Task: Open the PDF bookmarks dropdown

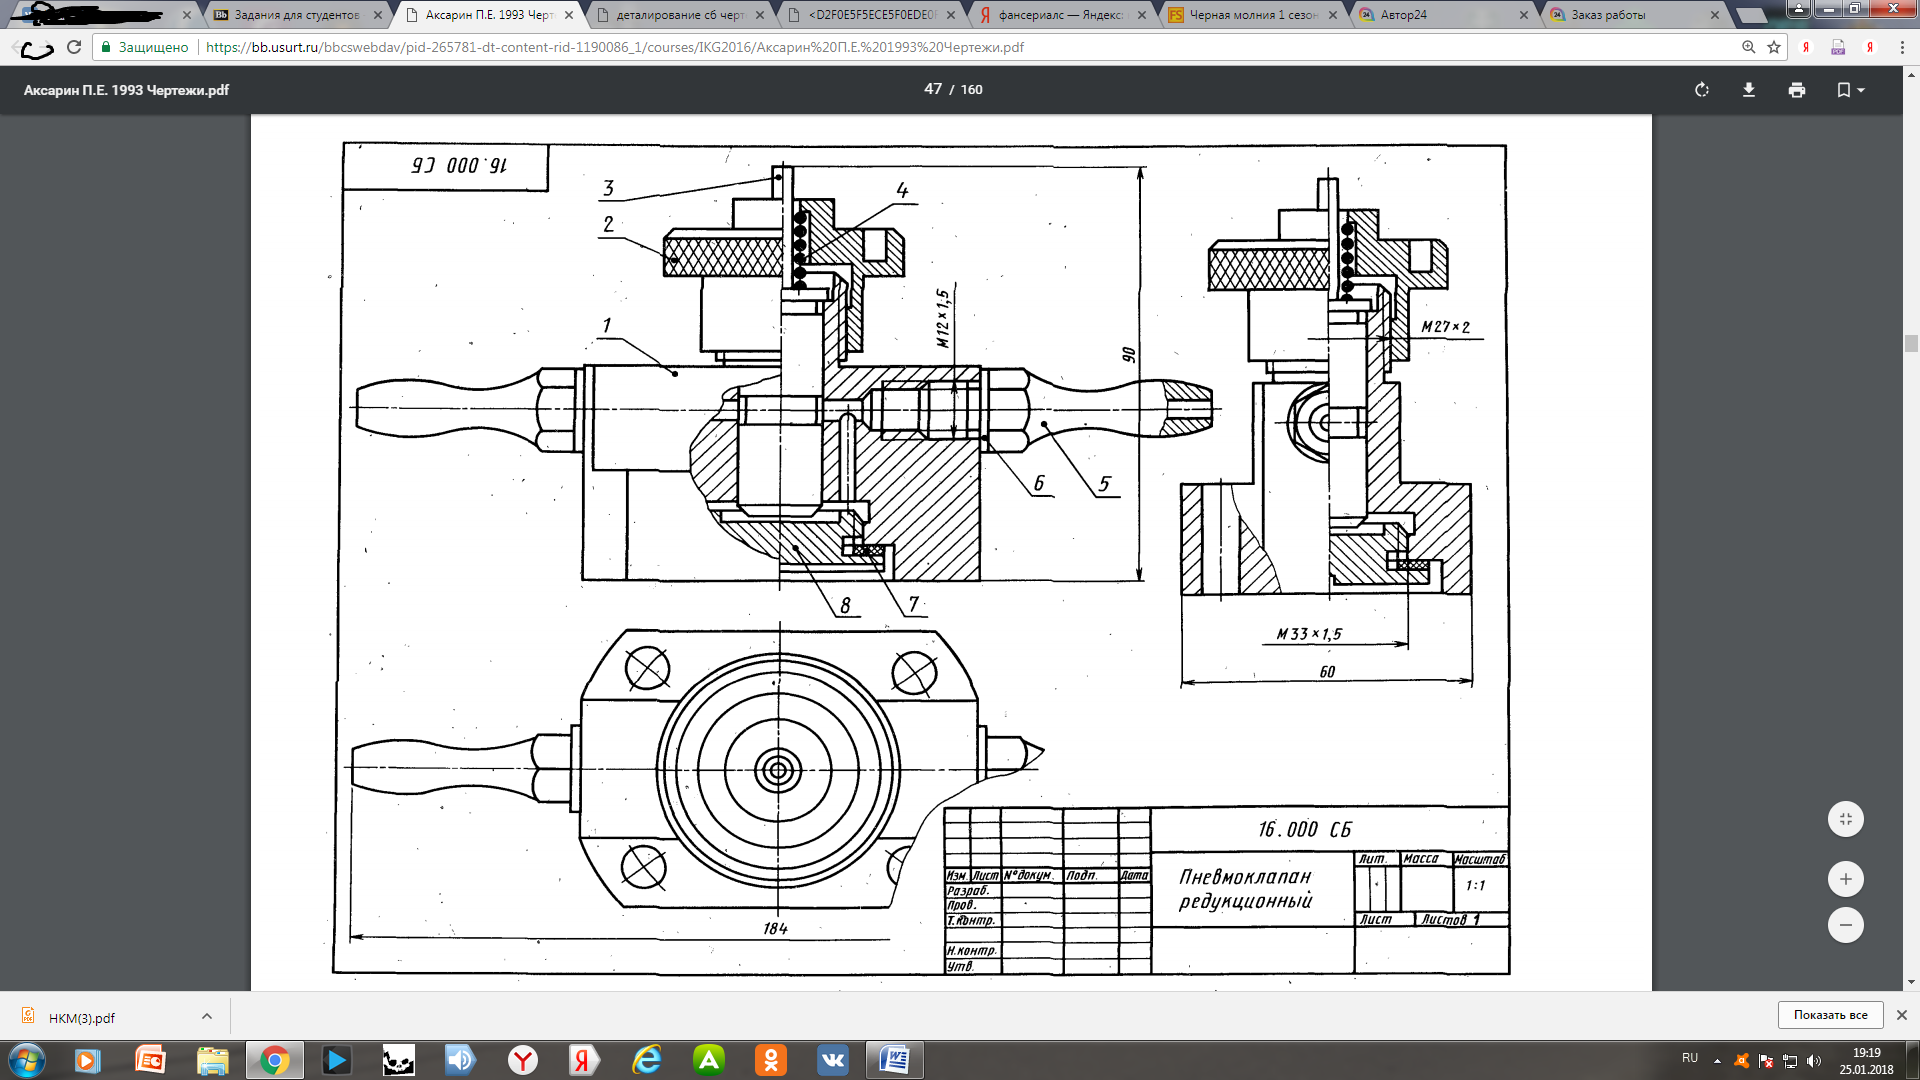Action: click(1850, 90)
